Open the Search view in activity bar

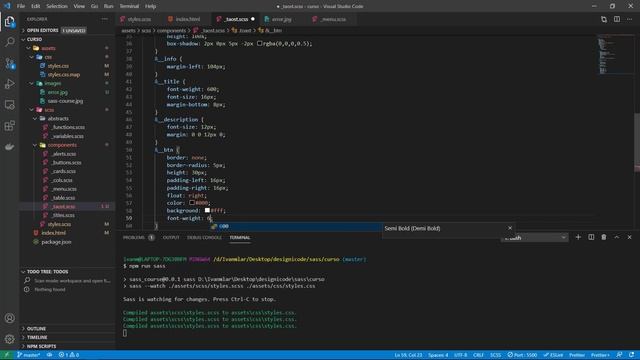click(9, 42)
